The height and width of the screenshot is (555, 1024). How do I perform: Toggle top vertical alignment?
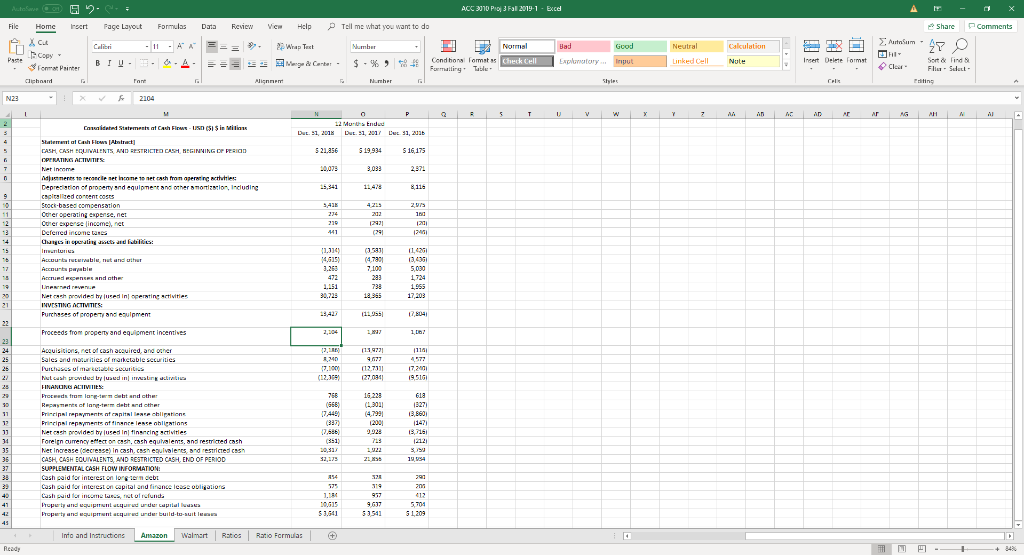(x=212, y=46)
